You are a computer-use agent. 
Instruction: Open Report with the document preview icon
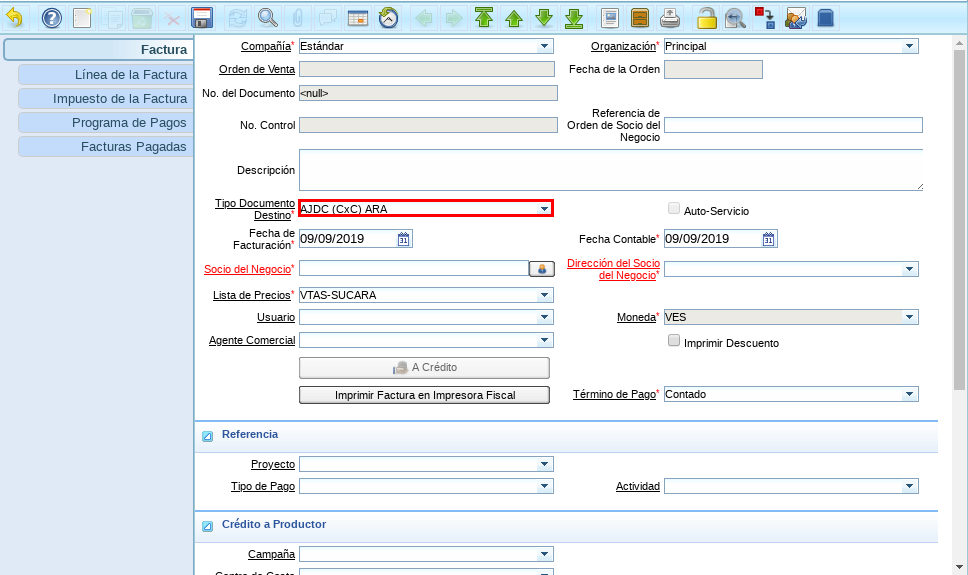click(x=610, y=18)
